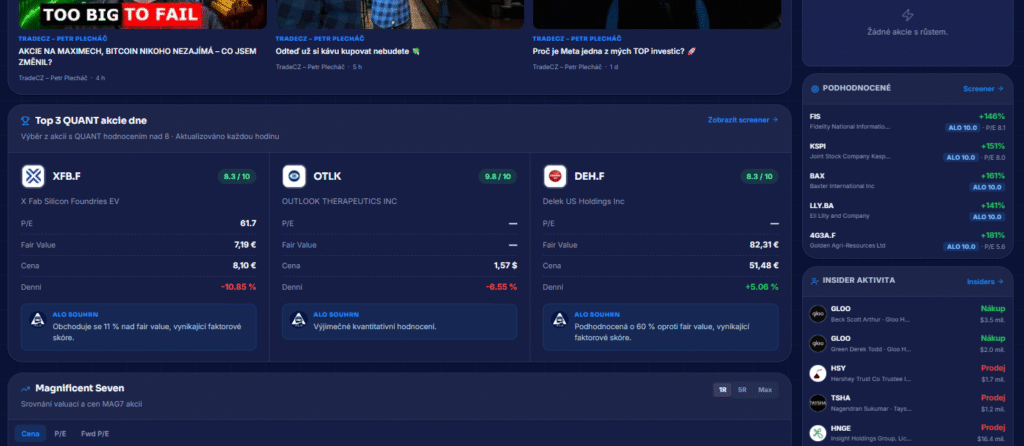Open article Proč je Meta jedna z mých TOP investic
The width and height of the screenshot is (1024, 446).
point(614,51)
